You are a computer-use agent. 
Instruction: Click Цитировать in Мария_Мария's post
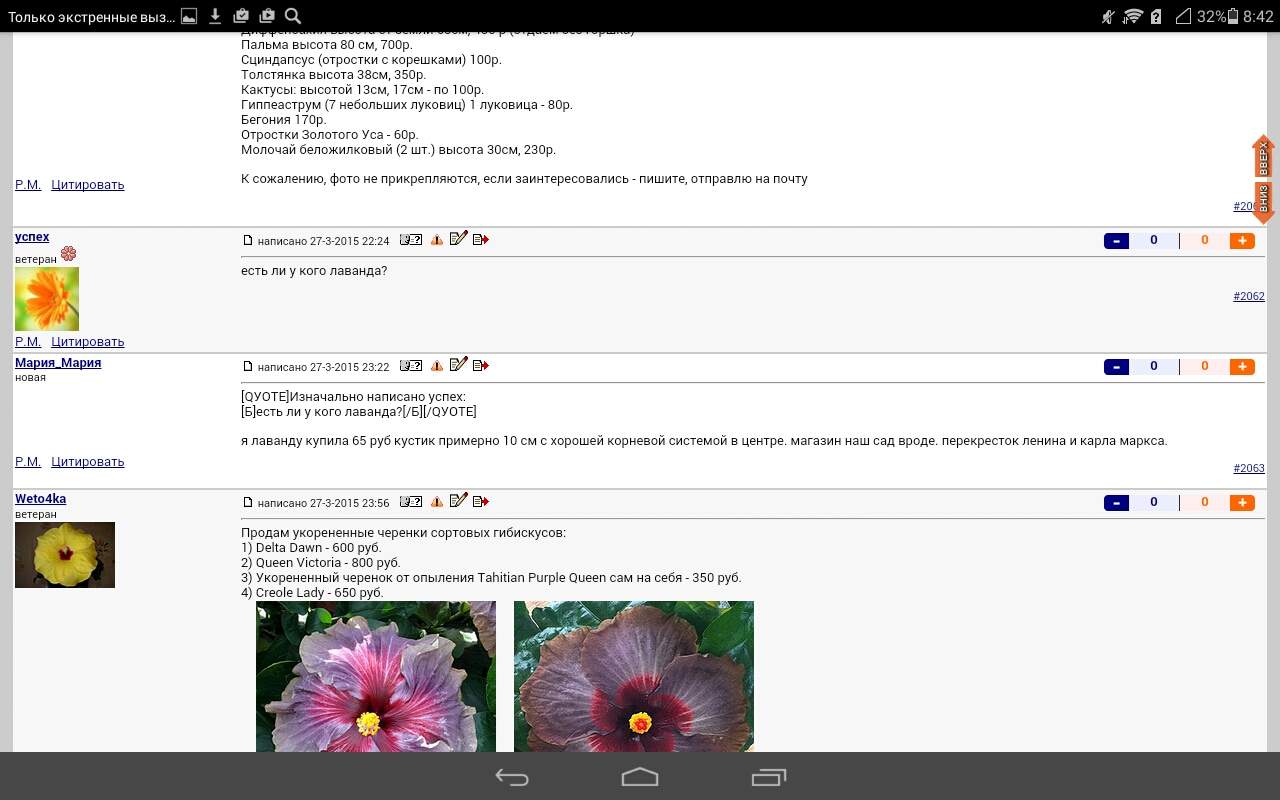click(88, 462)
